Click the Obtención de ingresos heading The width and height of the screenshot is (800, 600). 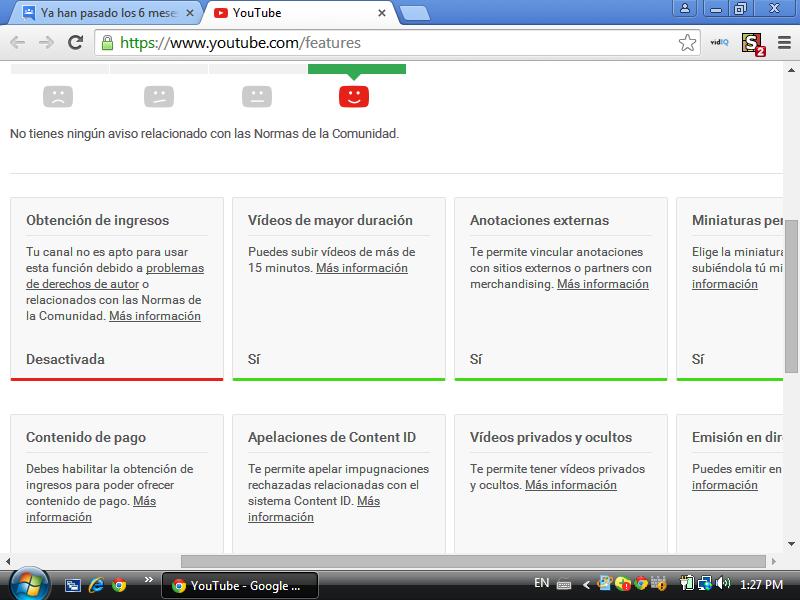click(x=97, y=220)
